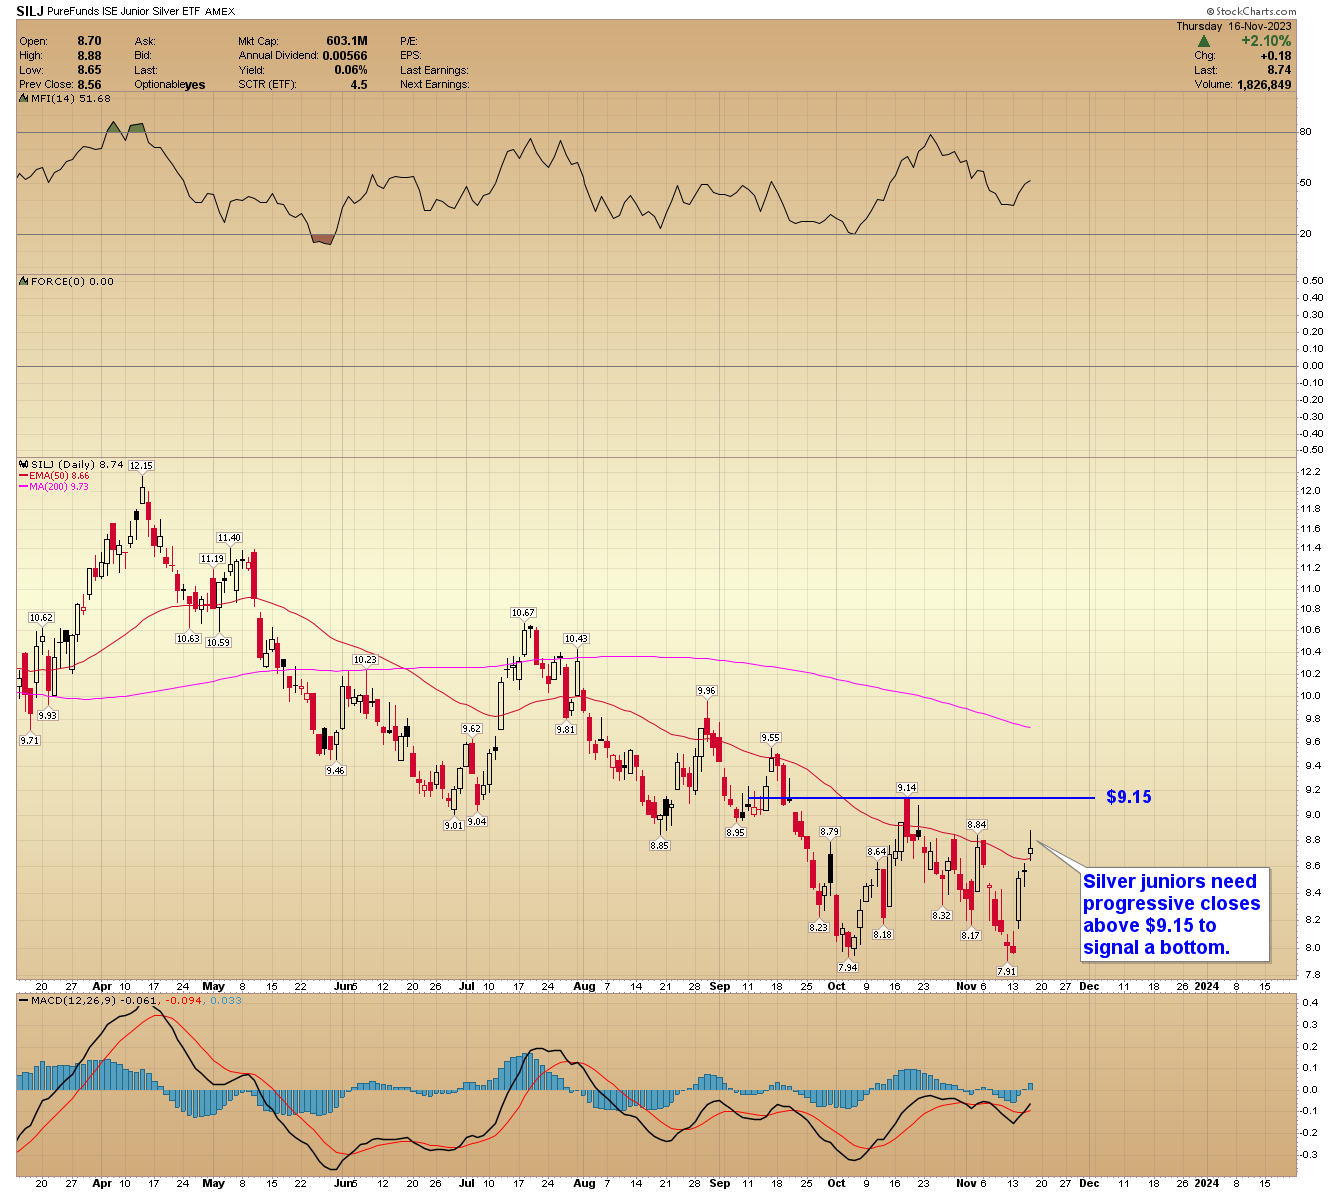1340x1192 pixels.
Task: Click the 7.91 November low label
Action: [1006, 971]
